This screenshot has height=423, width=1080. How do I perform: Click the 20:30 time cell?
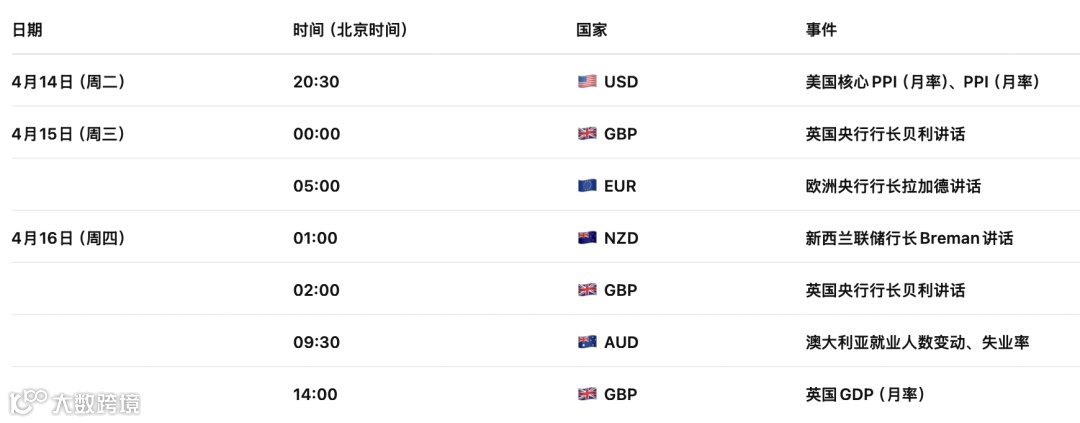tap(316, 82)
